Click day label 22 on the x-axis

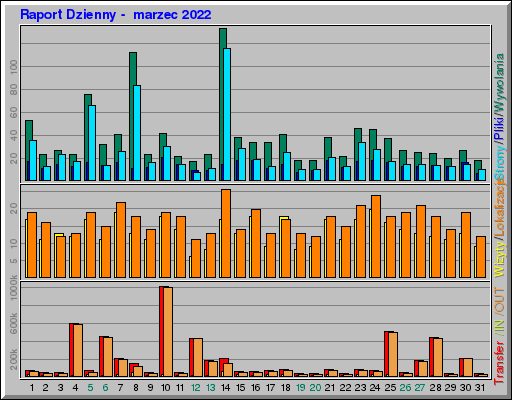(x=345, y=388)
